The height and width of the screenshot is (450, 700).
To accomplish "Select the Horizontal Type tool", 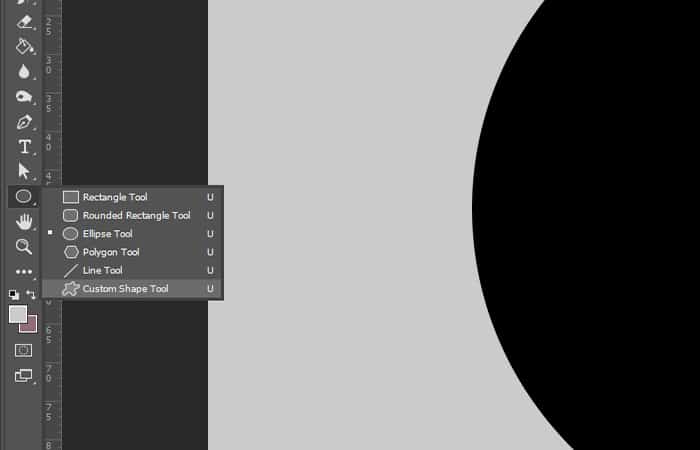I will pos(24,146).
